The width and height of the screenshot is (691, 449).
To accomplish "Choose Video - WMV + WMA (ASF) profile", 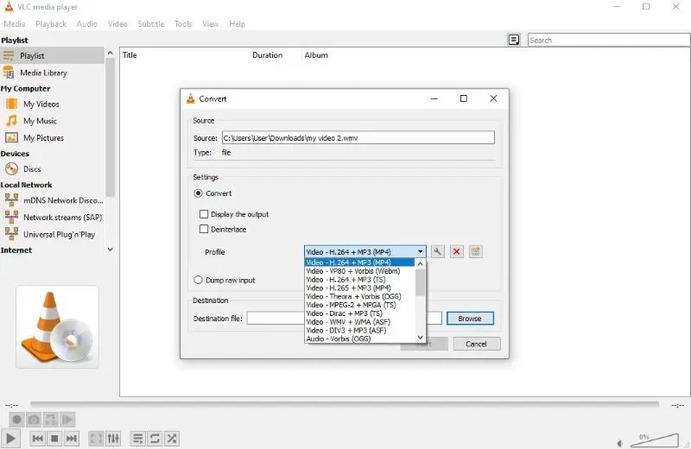I will (x=359, y=322).
